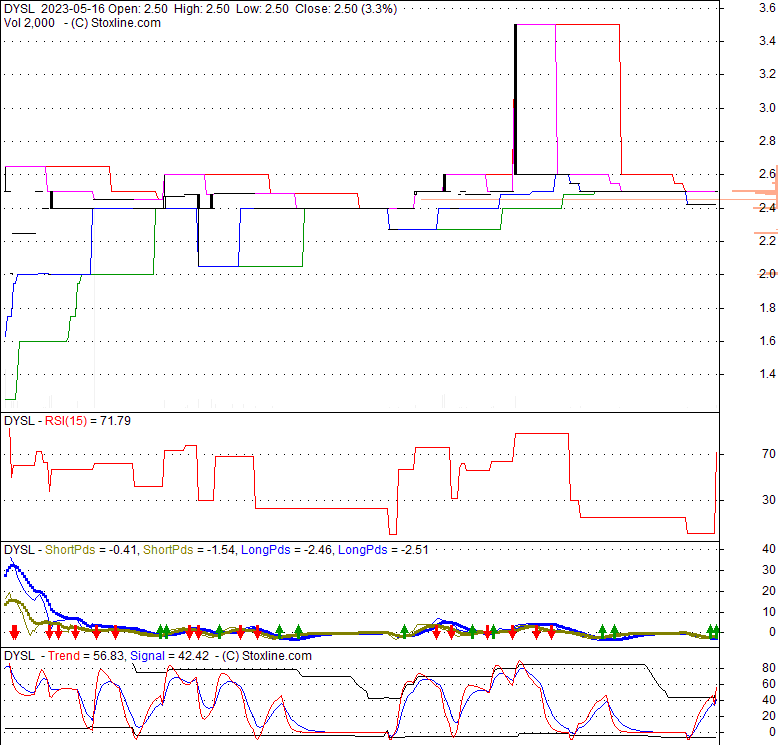Click the blue Signal = 42.42 label
780x745 pixels.
tap(170, 656)
